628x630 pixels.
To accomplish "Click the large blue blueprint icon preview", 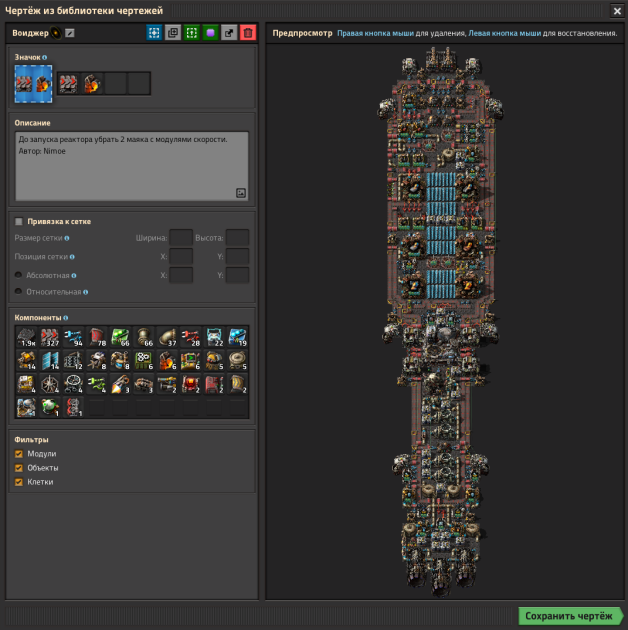I will click(x=33, y=84).
